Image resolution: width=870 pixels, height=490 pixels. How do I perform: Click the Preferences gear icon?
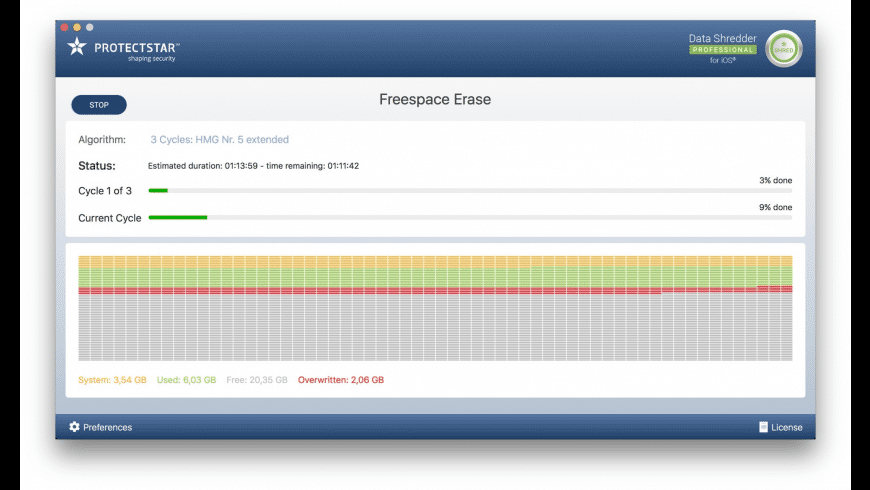74,427
